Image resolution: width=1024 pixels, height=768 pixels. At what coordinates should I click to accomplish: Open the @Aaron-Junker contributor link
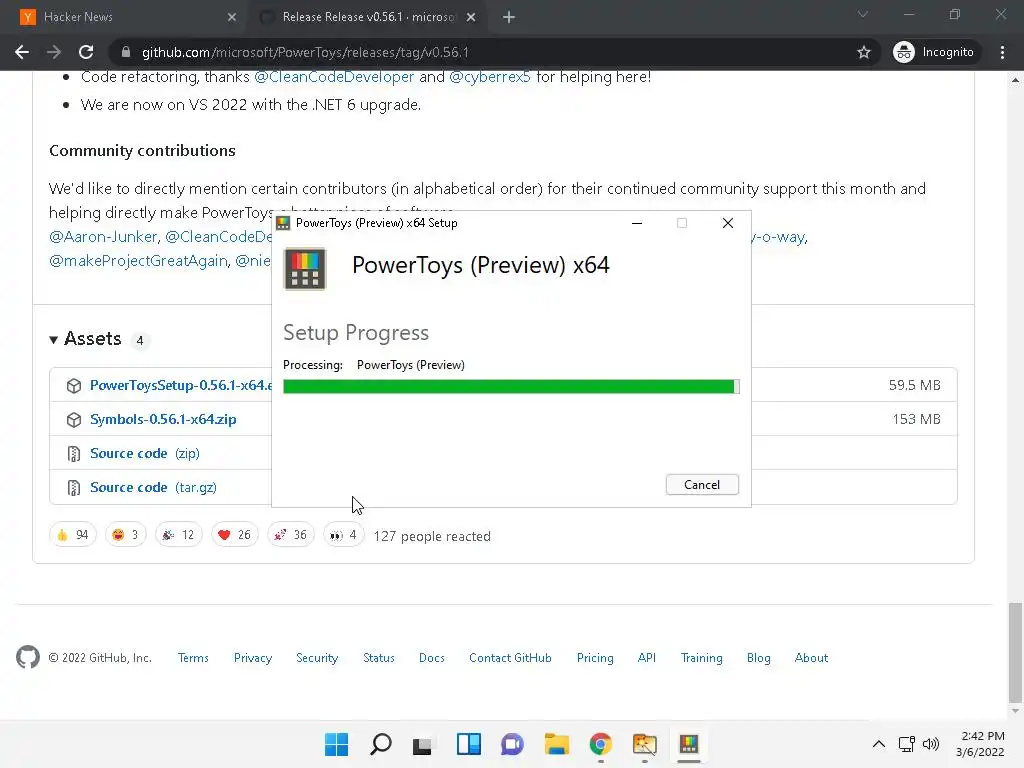[103, 236]
